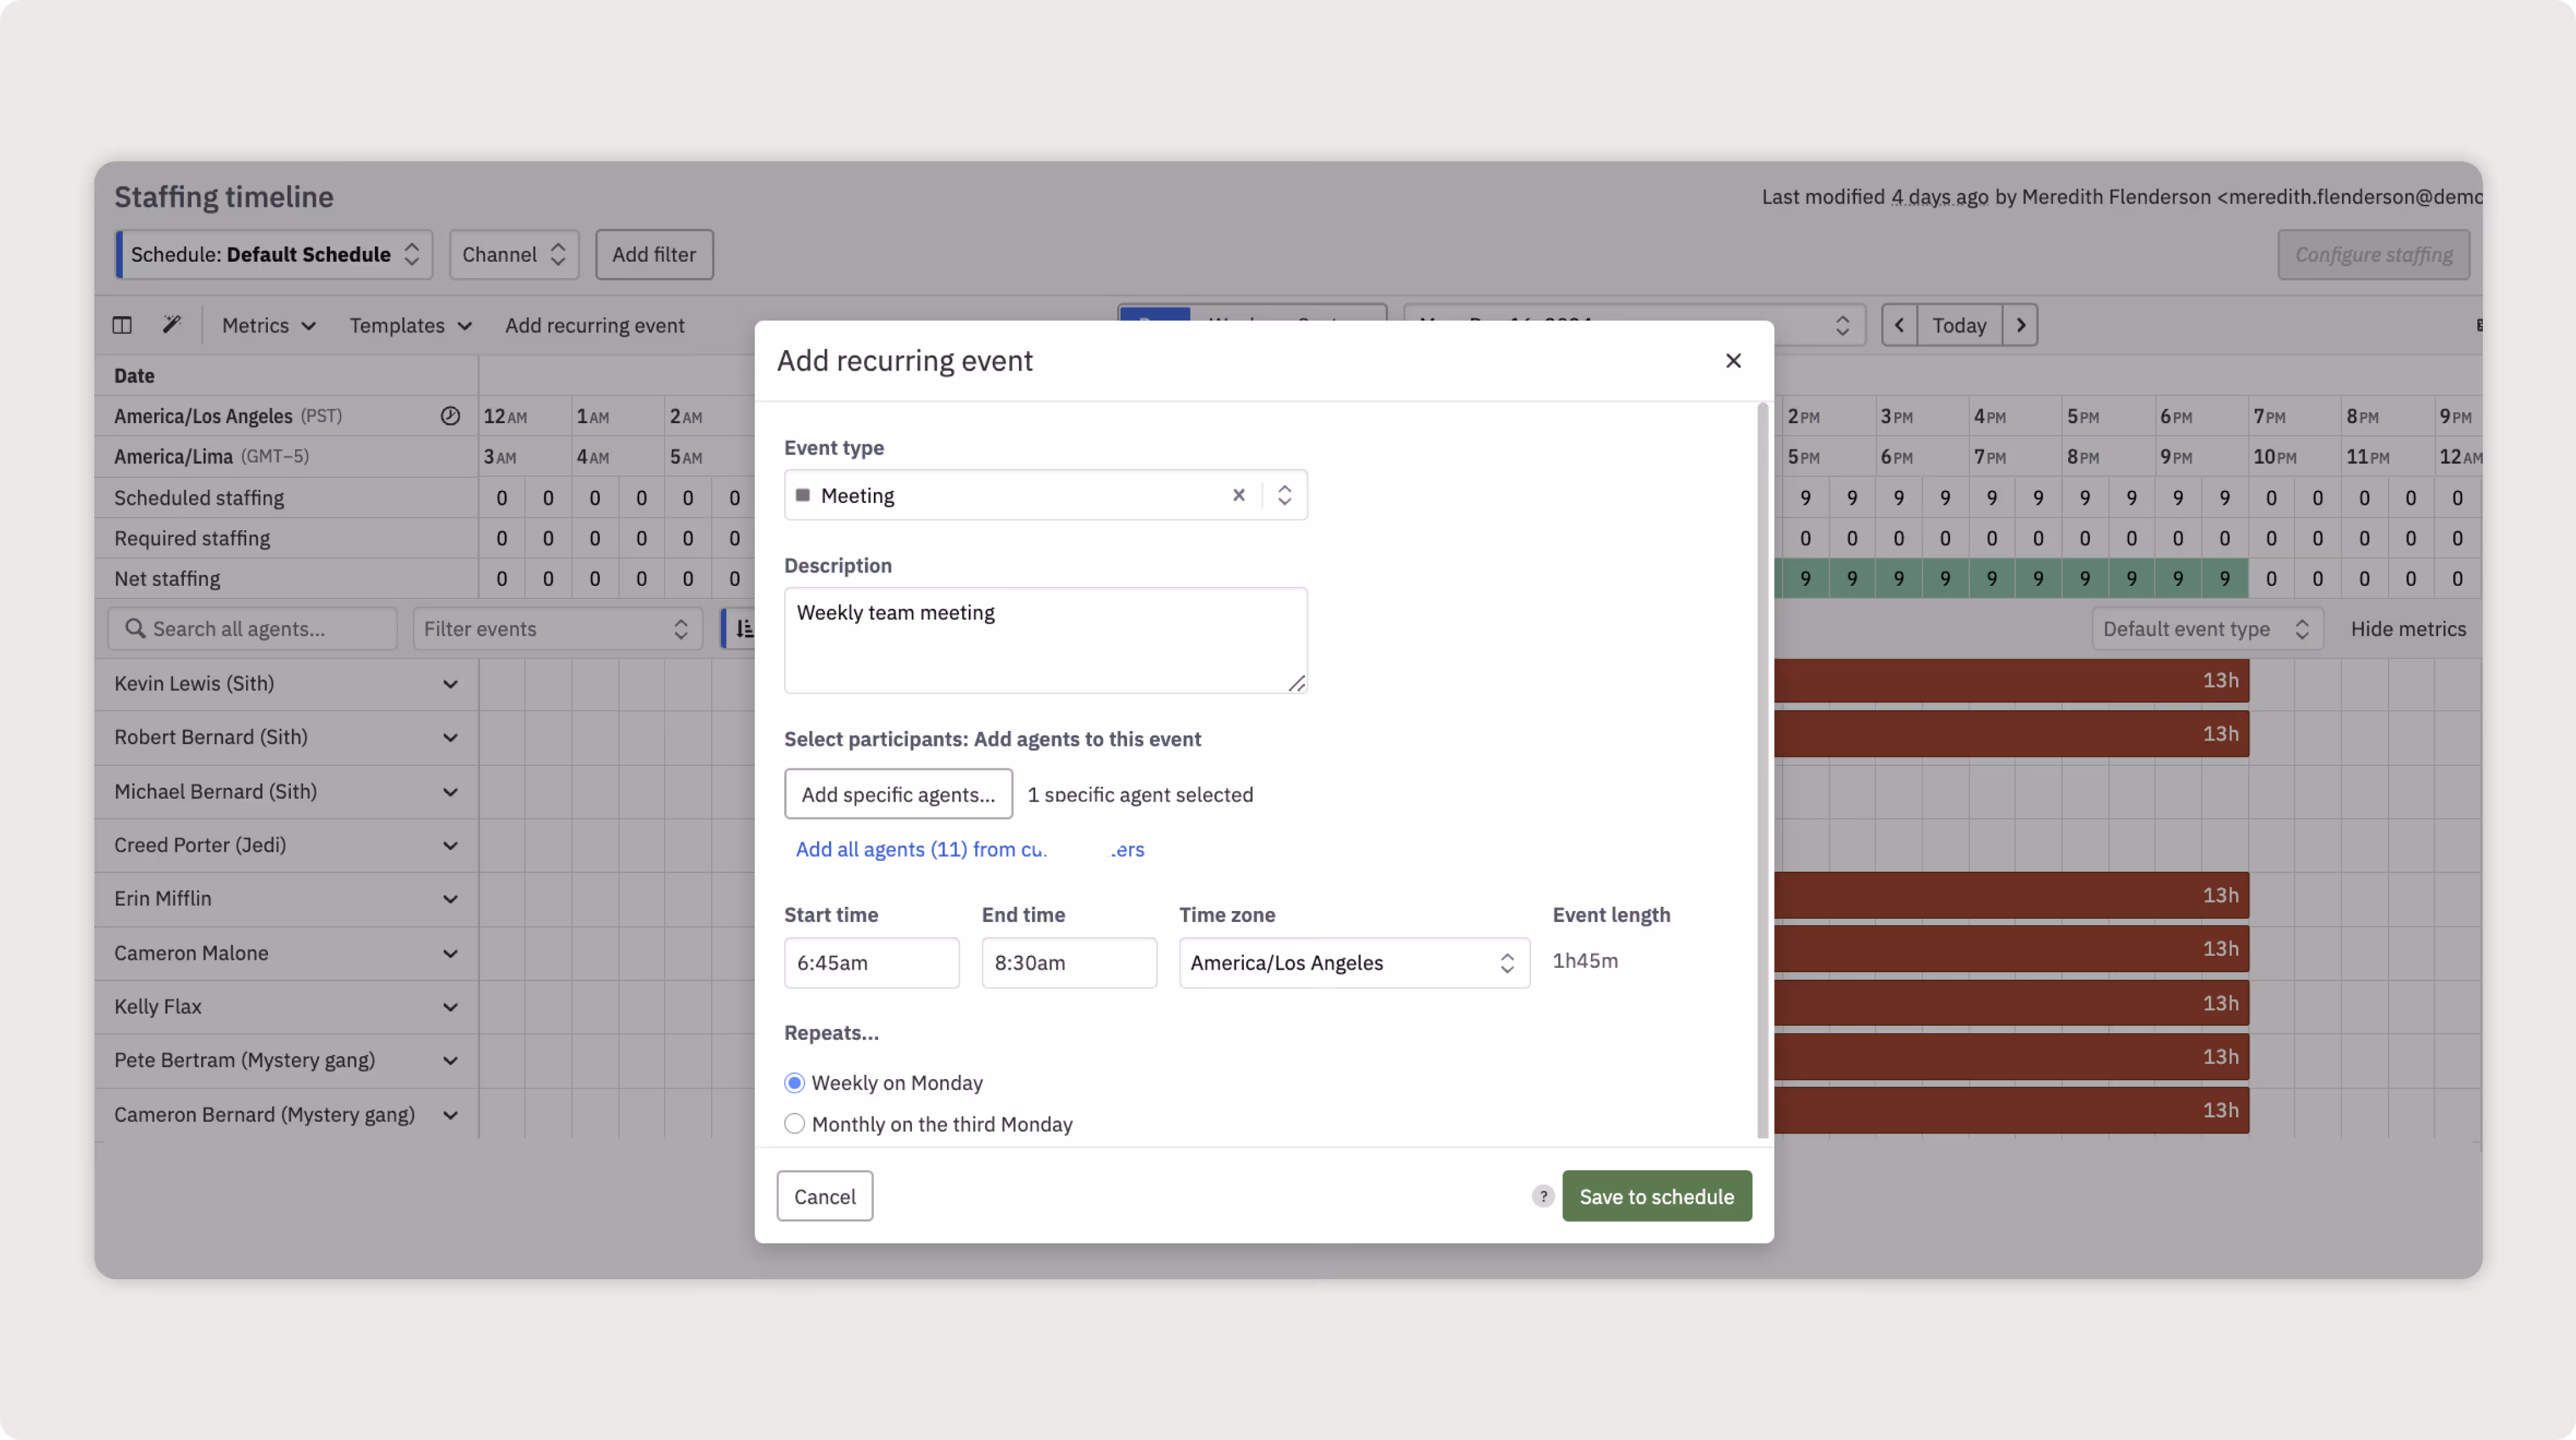The width and height of the screenshot is (2576, 1440).
Task: Click 'Required staffing' row label
Action: (192, 538)
